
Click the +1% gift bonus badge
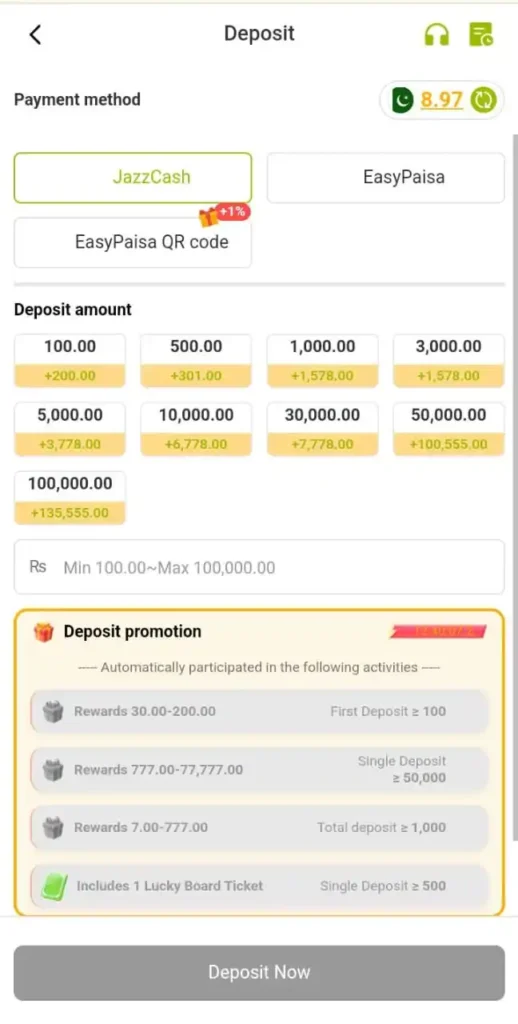(225, 214)
